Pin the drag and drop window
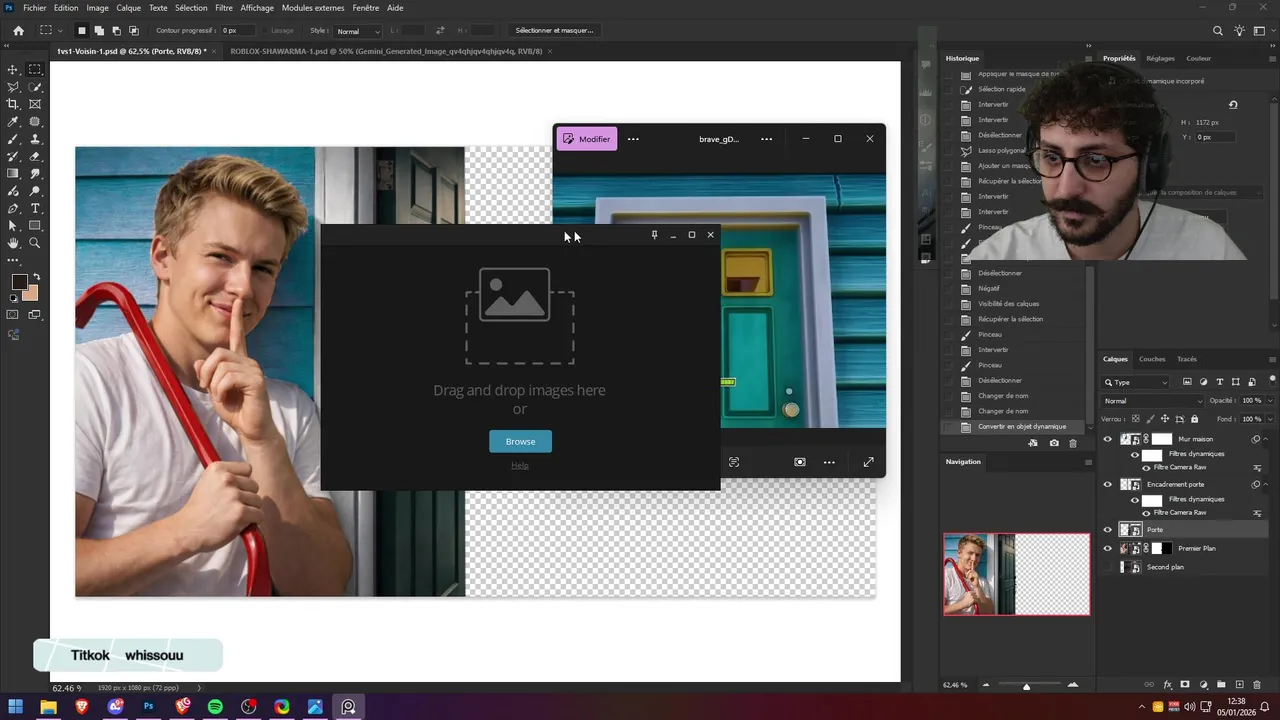The height and width of the screenshot is (720, 1280). point(654,235)
